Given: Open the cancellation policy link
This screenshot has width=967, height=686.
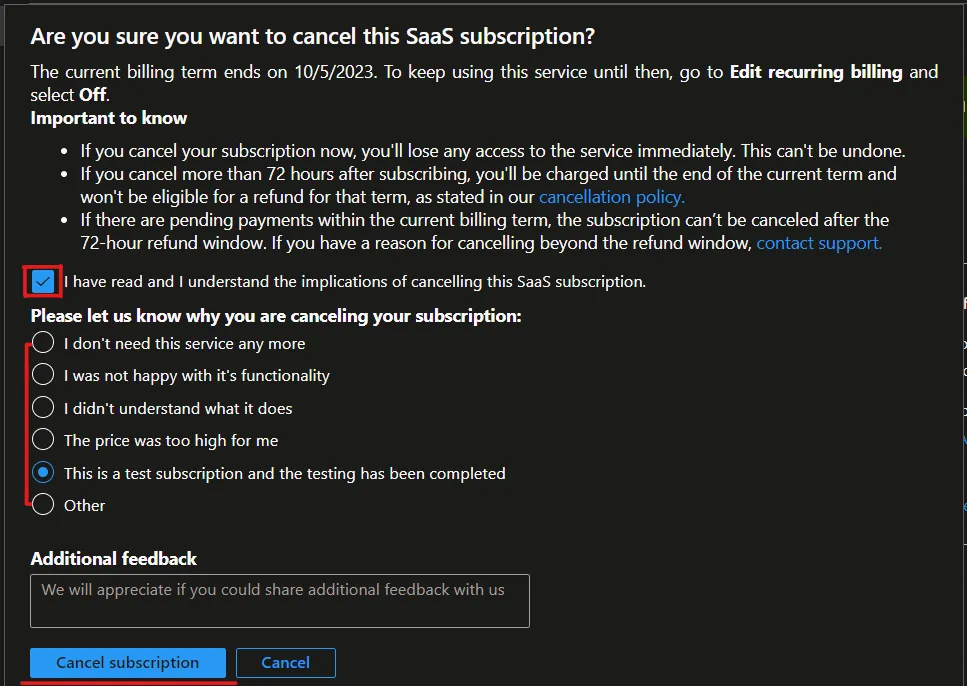Looking at the screenshot, I should [612, 197].
